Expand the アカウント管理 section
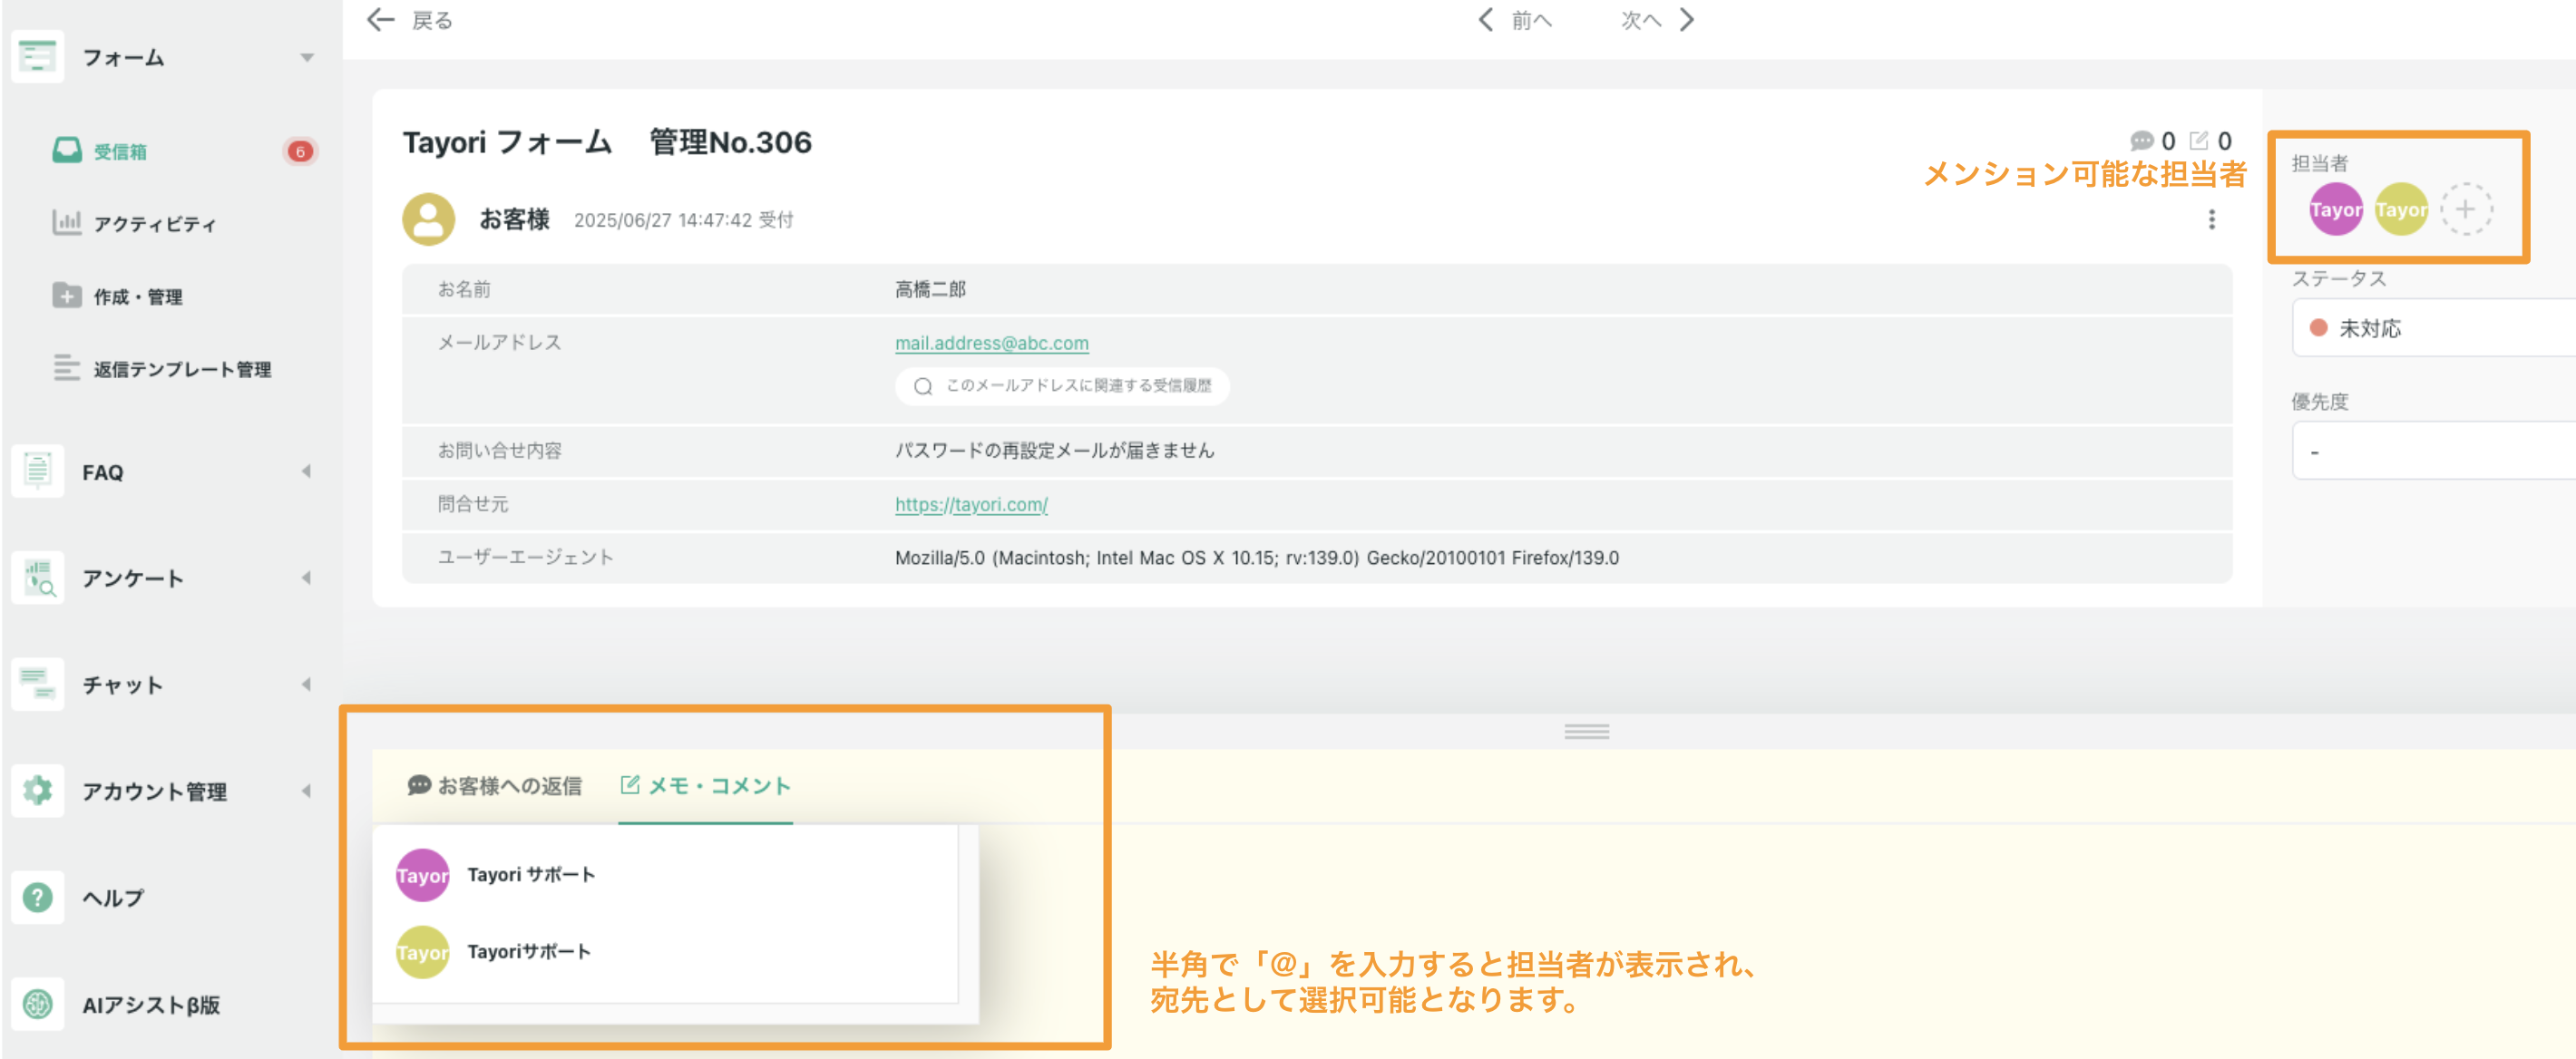 (x=305, y=791)
